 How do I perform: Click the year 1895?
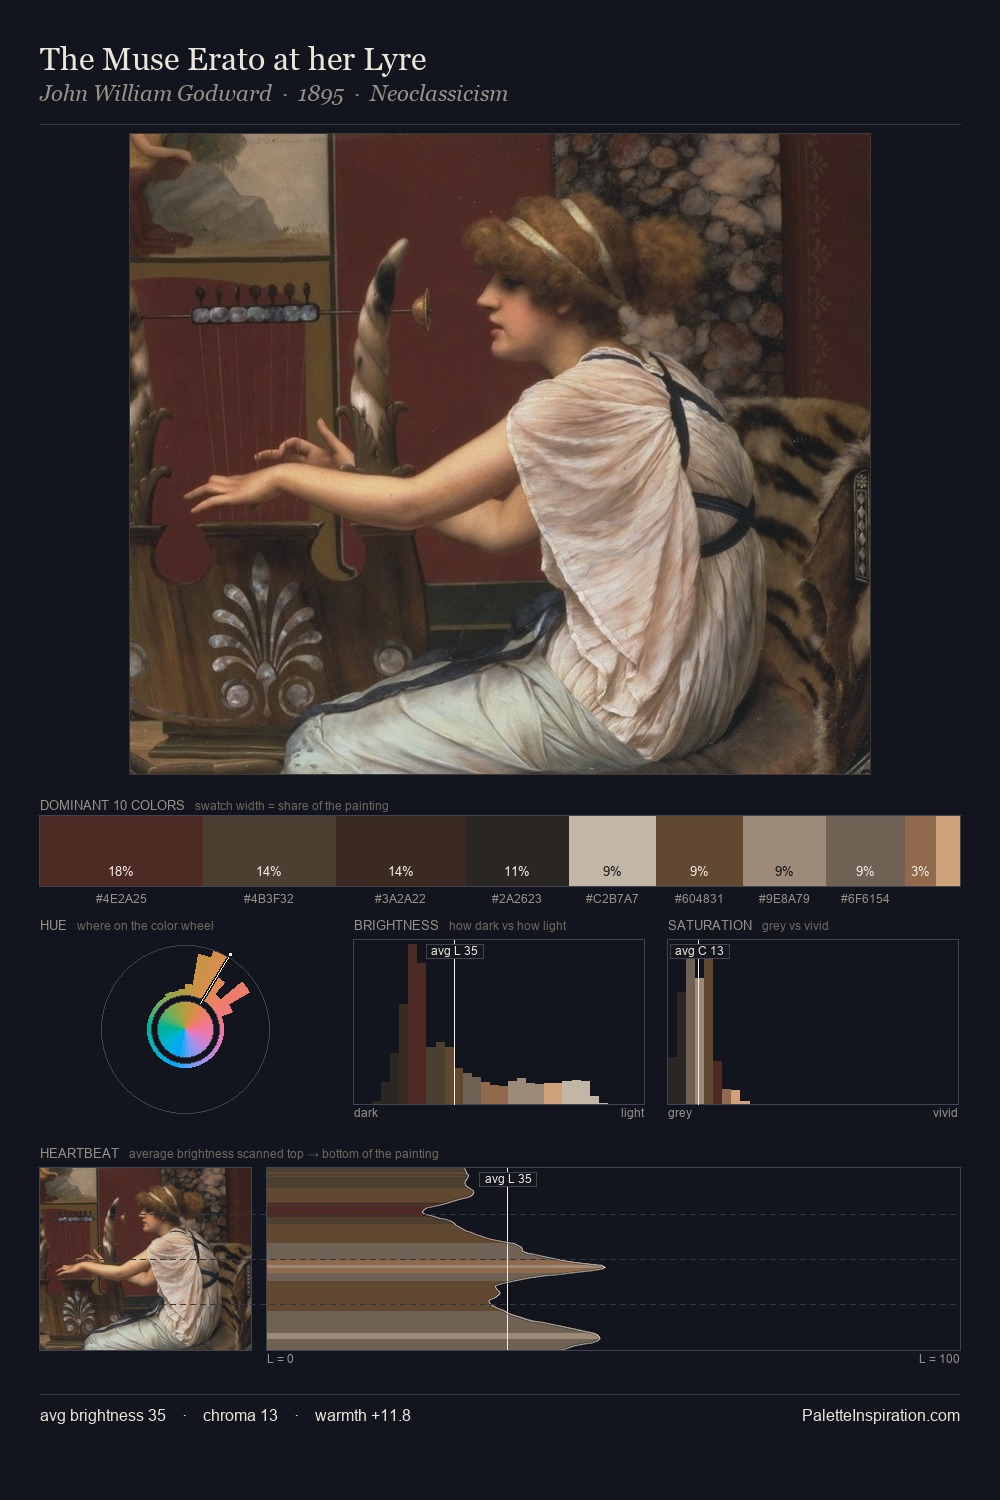(320, 94)
